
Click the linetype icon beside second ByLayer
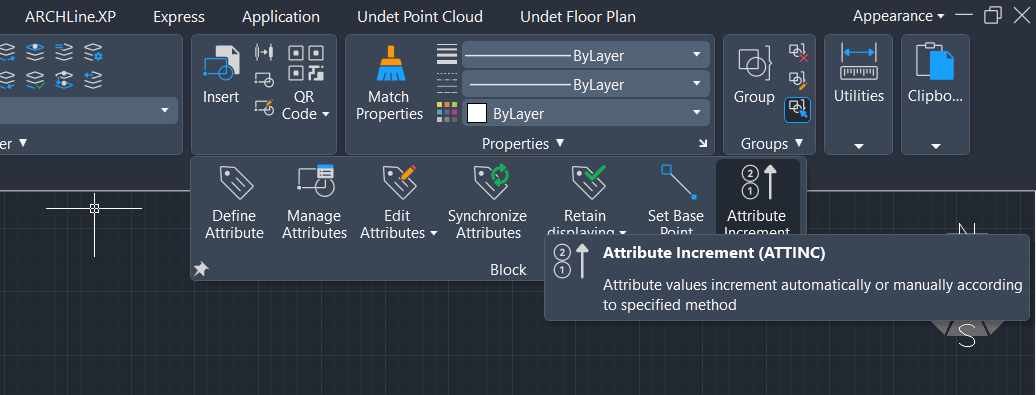[447, 83]
